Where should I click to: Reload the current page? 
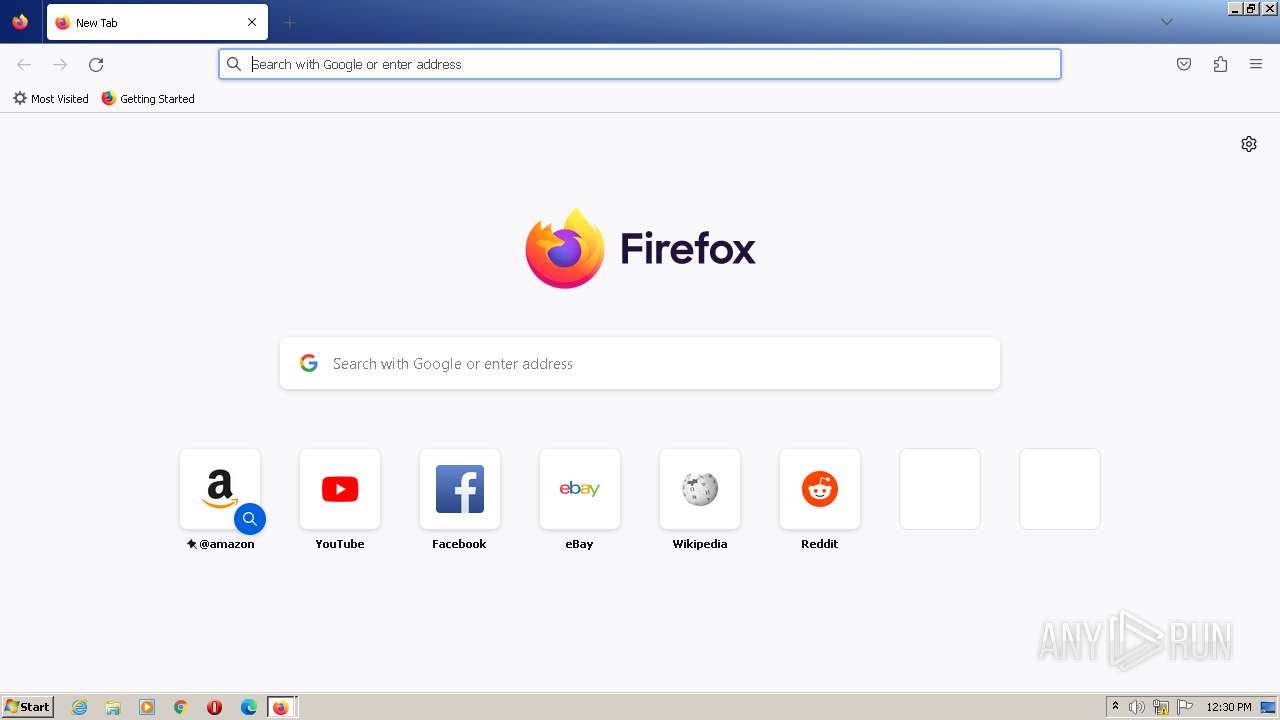(96, 64)
